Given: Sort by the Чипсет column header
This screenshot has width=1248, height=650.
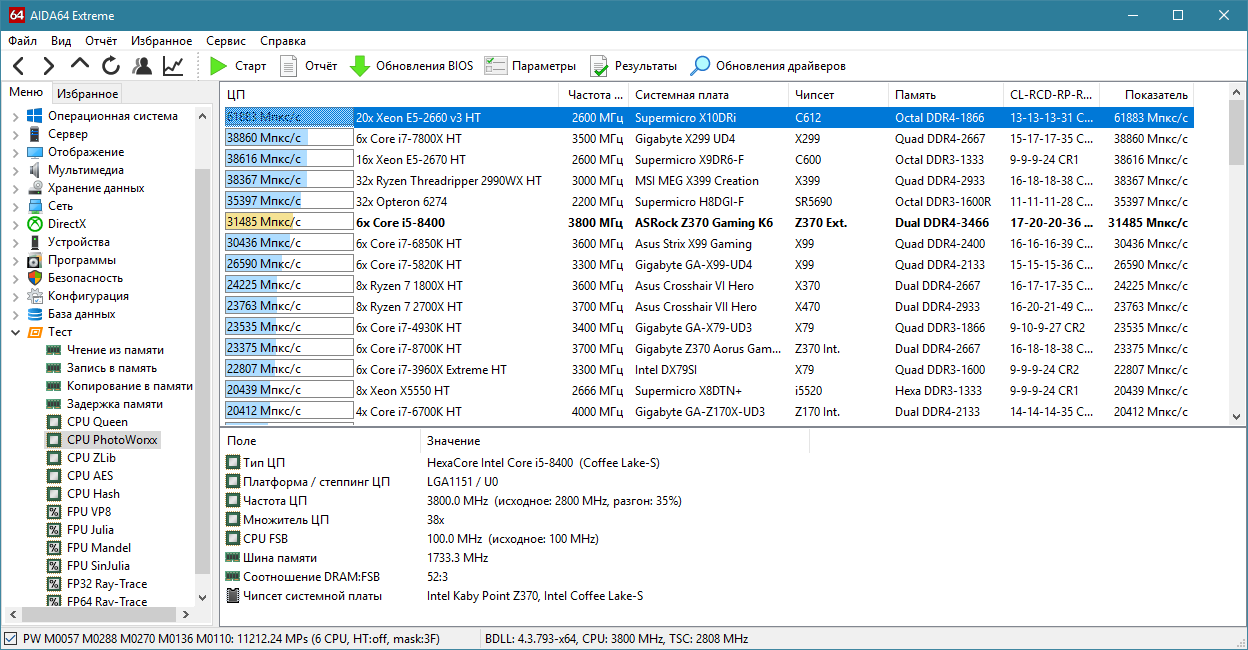Looking at the screenshot, I should pos(838,94).
